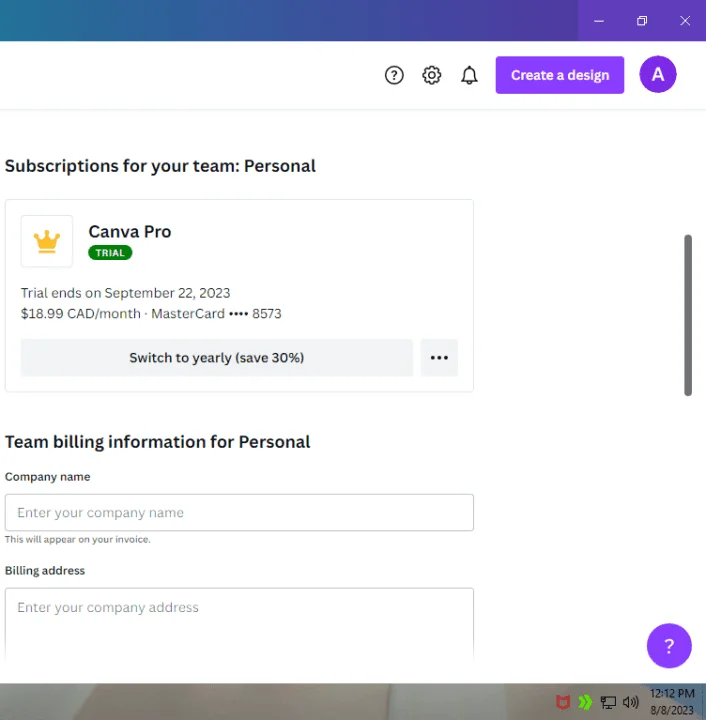Minimize the Canva window
The height and width of the screenshot is (720, 706).
599,21
